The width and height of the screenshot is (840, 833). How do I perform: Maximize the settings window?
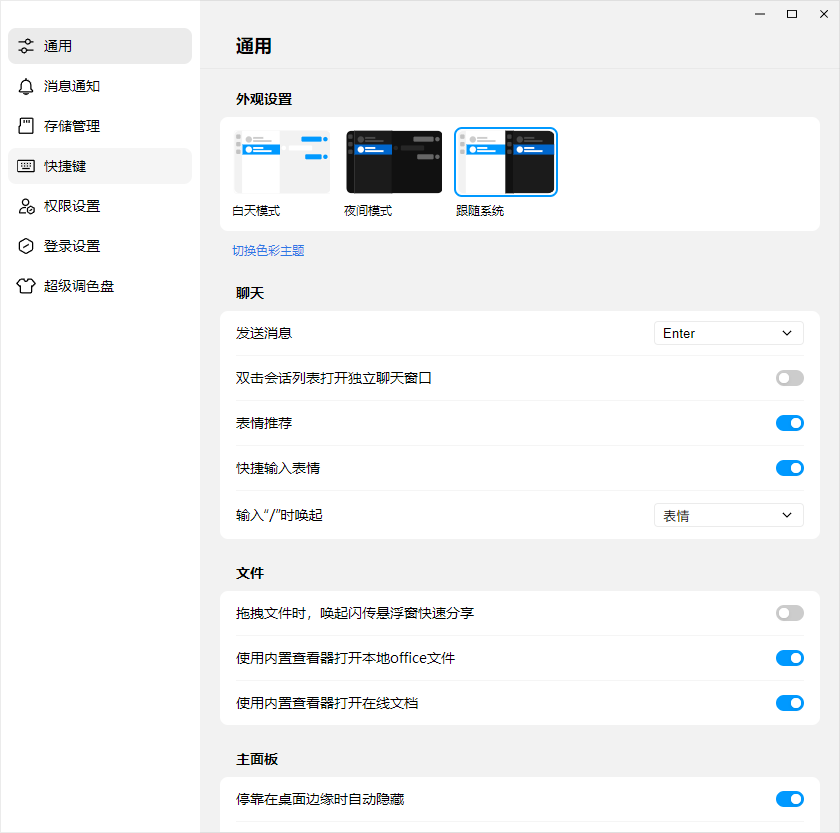792,14
